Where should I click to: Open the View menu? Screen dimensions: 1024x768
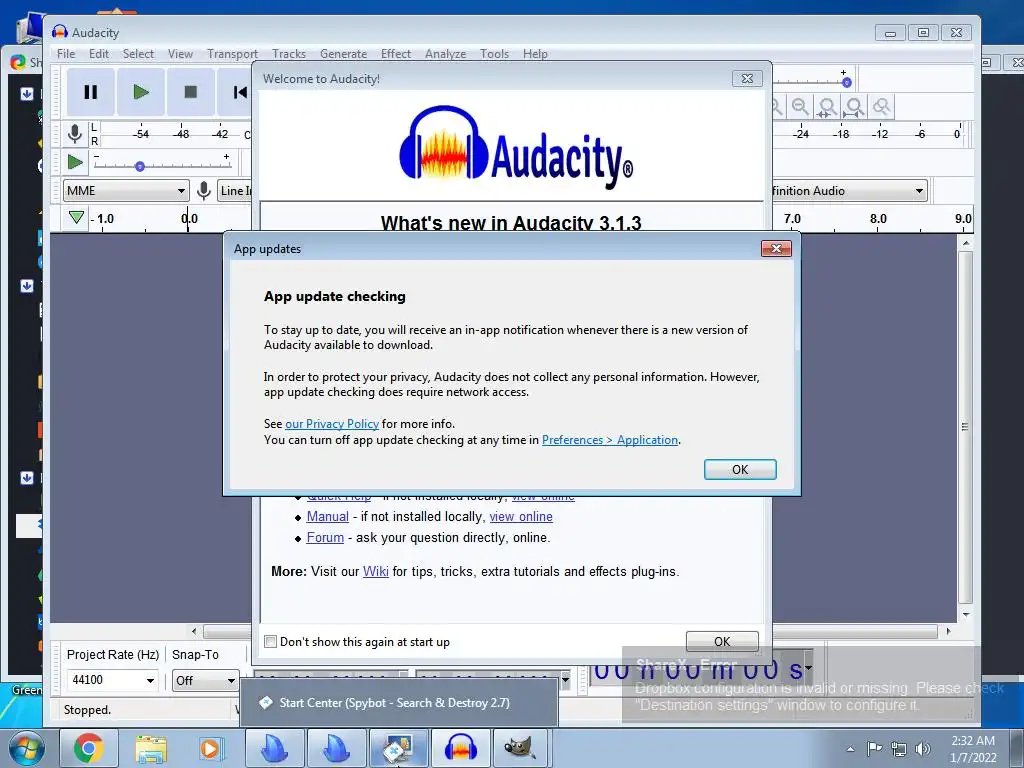pos(180,54)
